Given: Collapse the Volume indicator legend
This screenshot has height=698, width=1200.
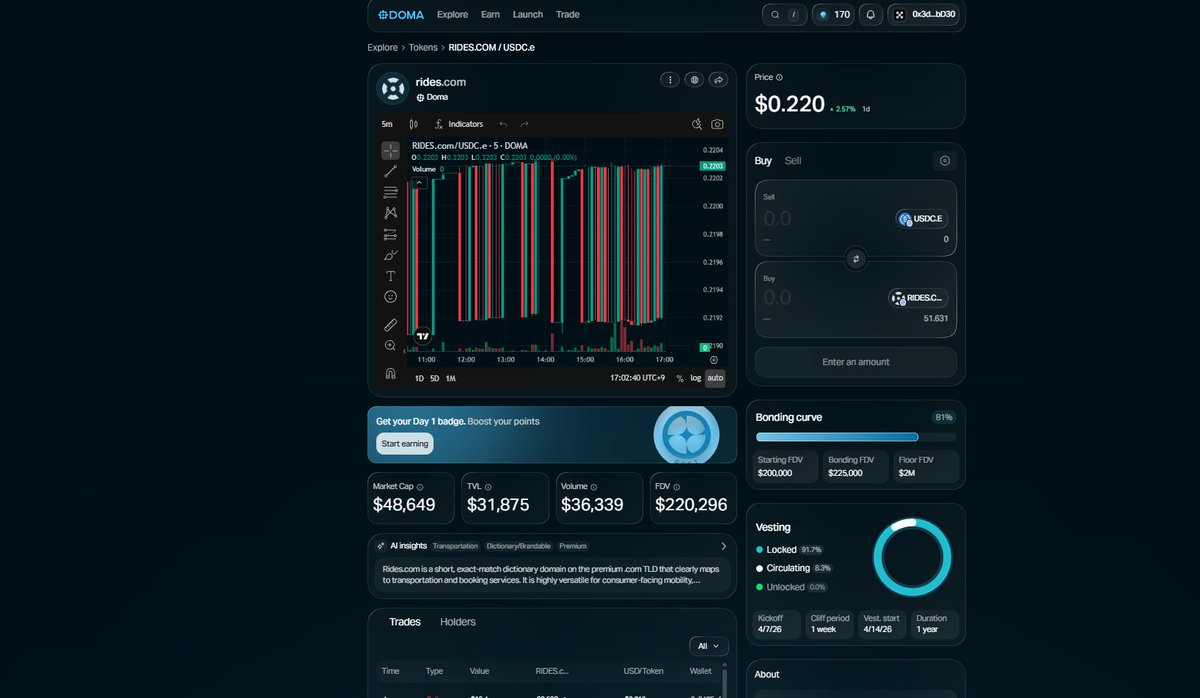Looking at the screenshot, I should (419, 182).
